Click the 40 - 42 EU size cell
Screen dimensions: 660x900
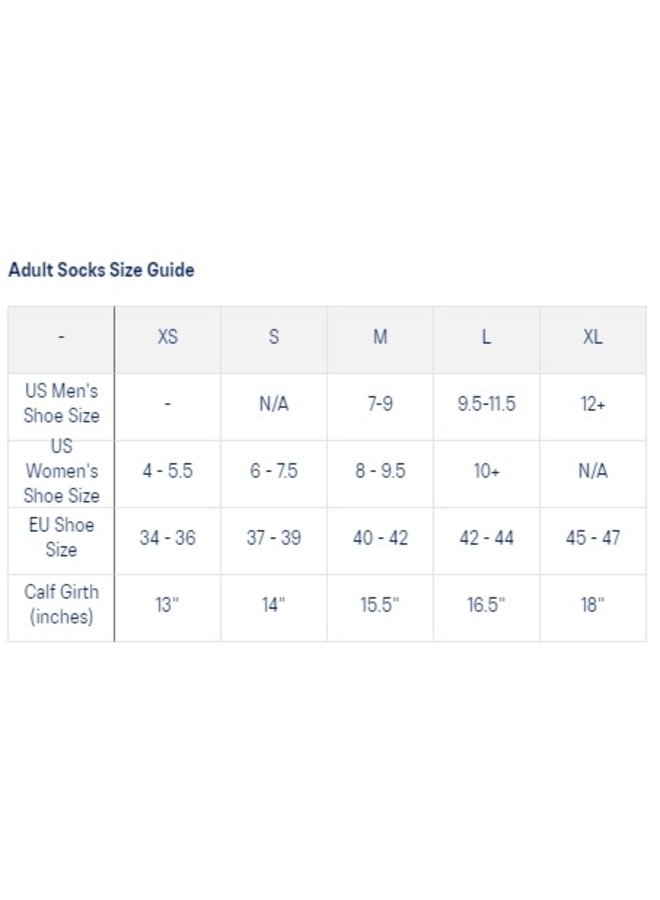pyautogui.click(x=380, y=538)
